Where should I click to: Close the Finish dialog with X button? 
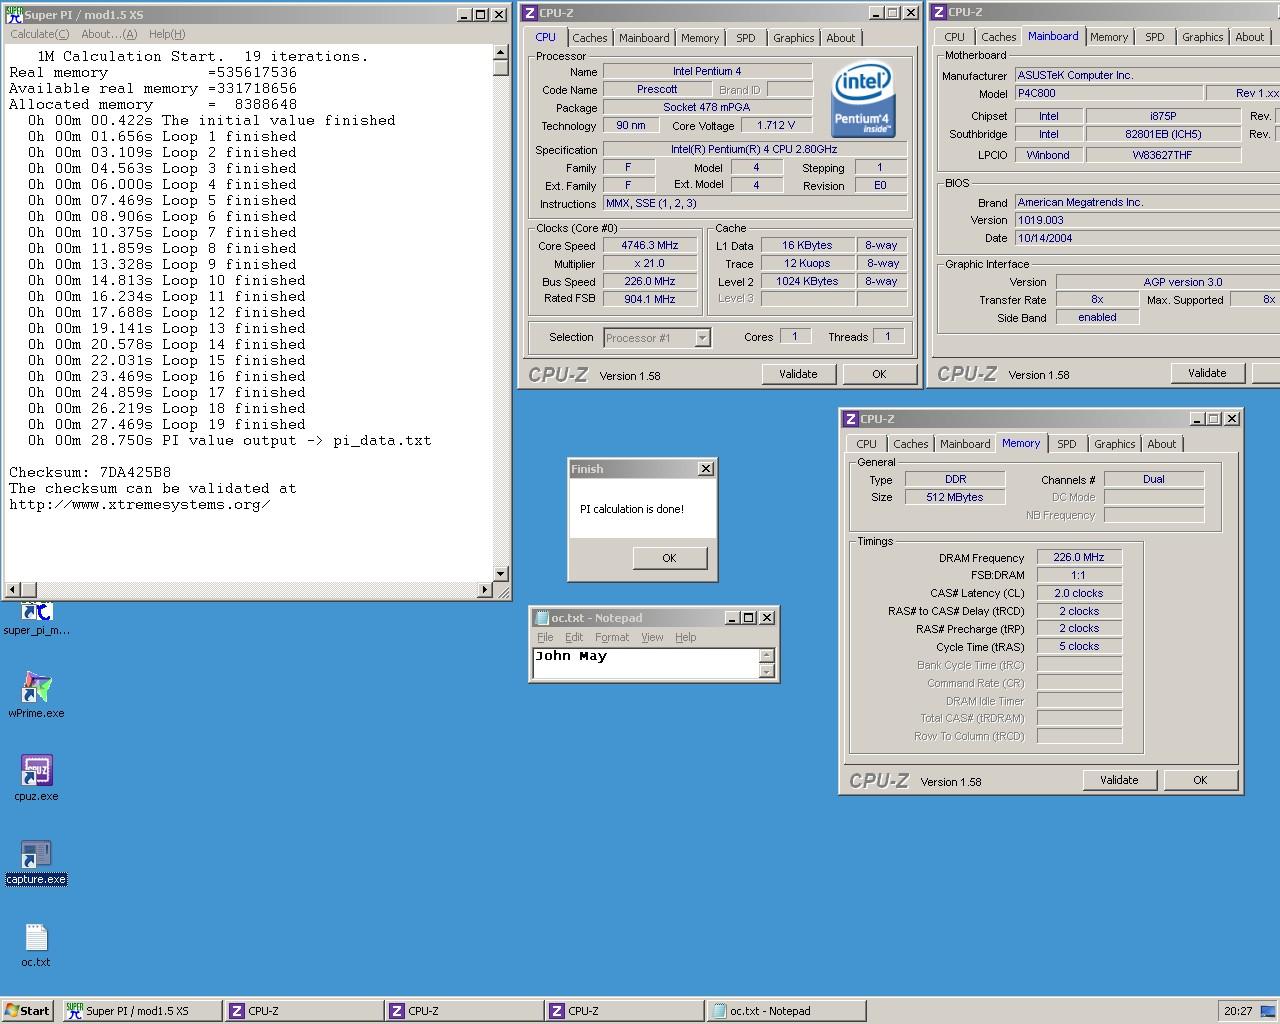click(706, 468)
